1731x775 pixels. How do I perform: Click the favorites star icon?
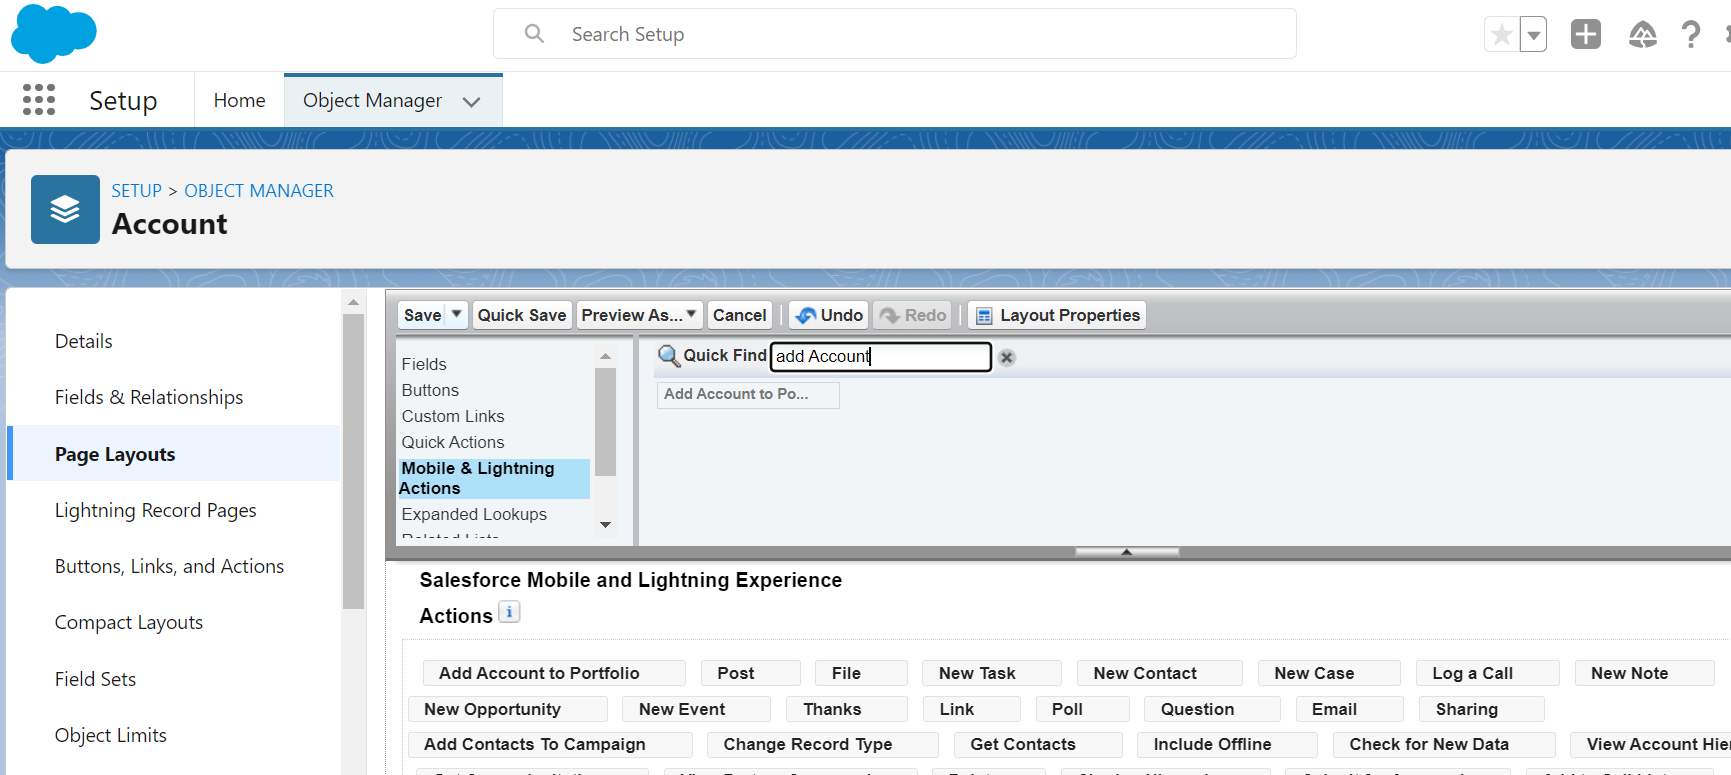coord(1501,35)
